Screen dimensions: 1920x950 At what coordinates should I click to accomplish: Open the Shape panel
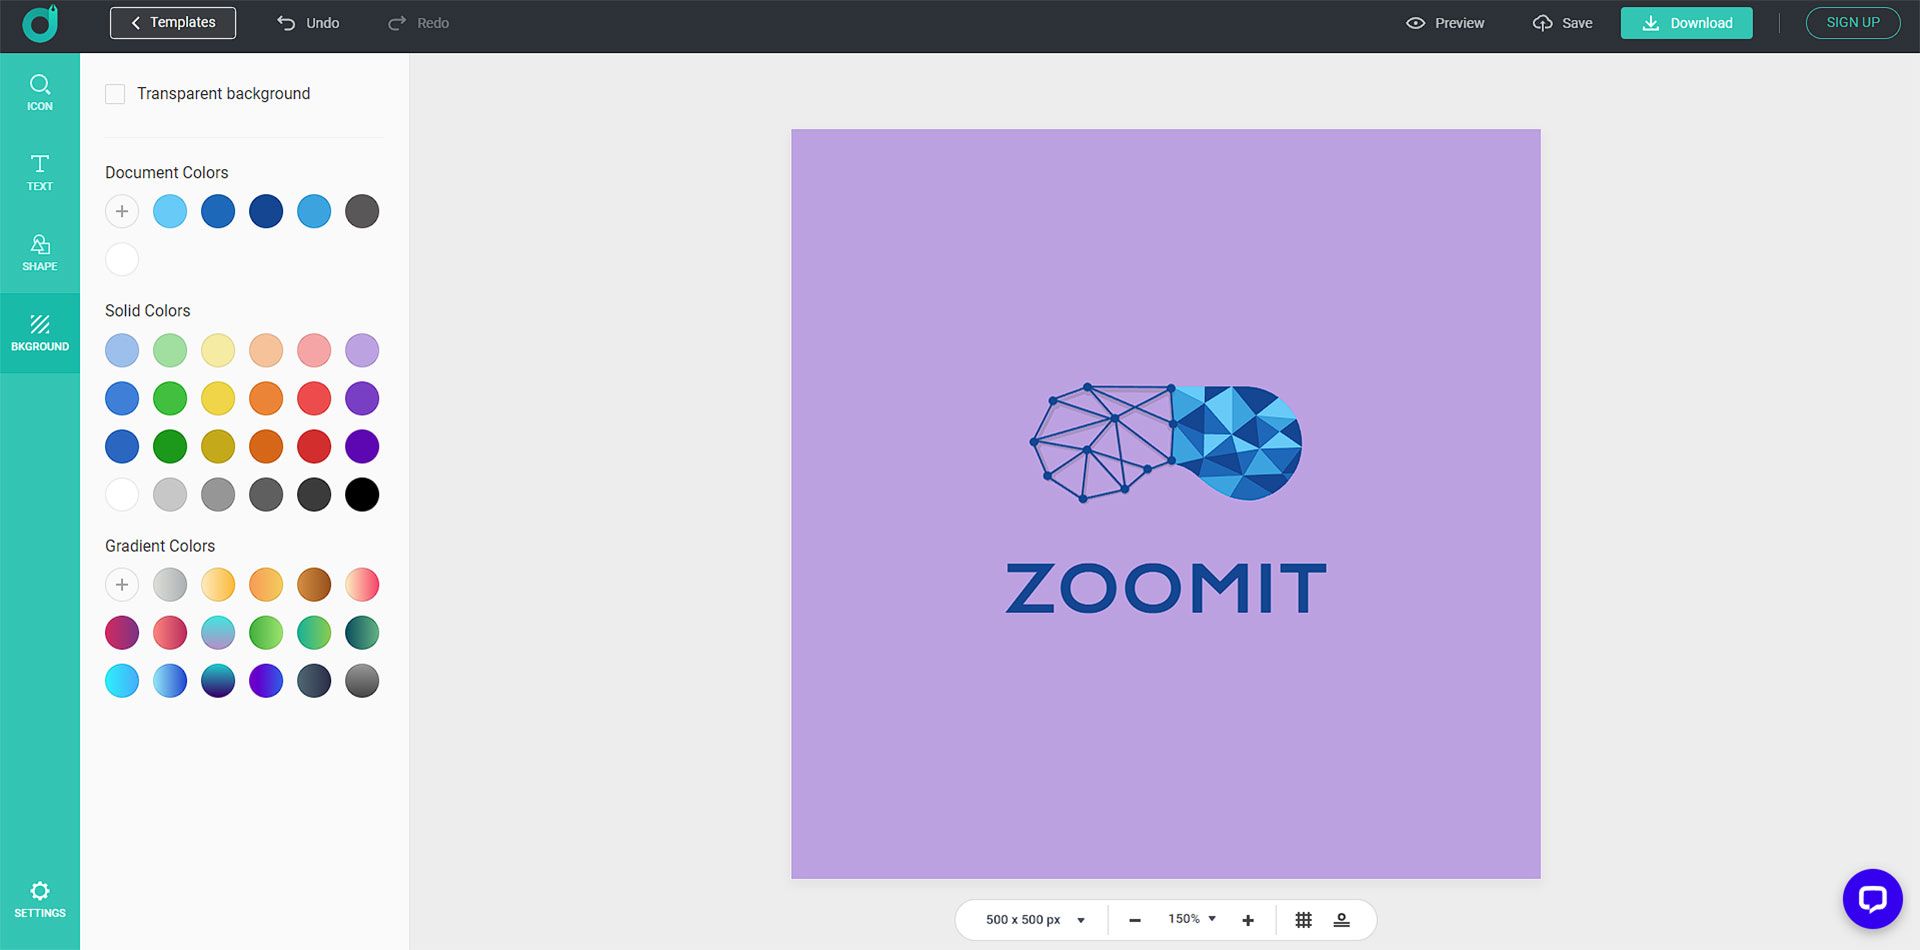click(x=40, y=252)
